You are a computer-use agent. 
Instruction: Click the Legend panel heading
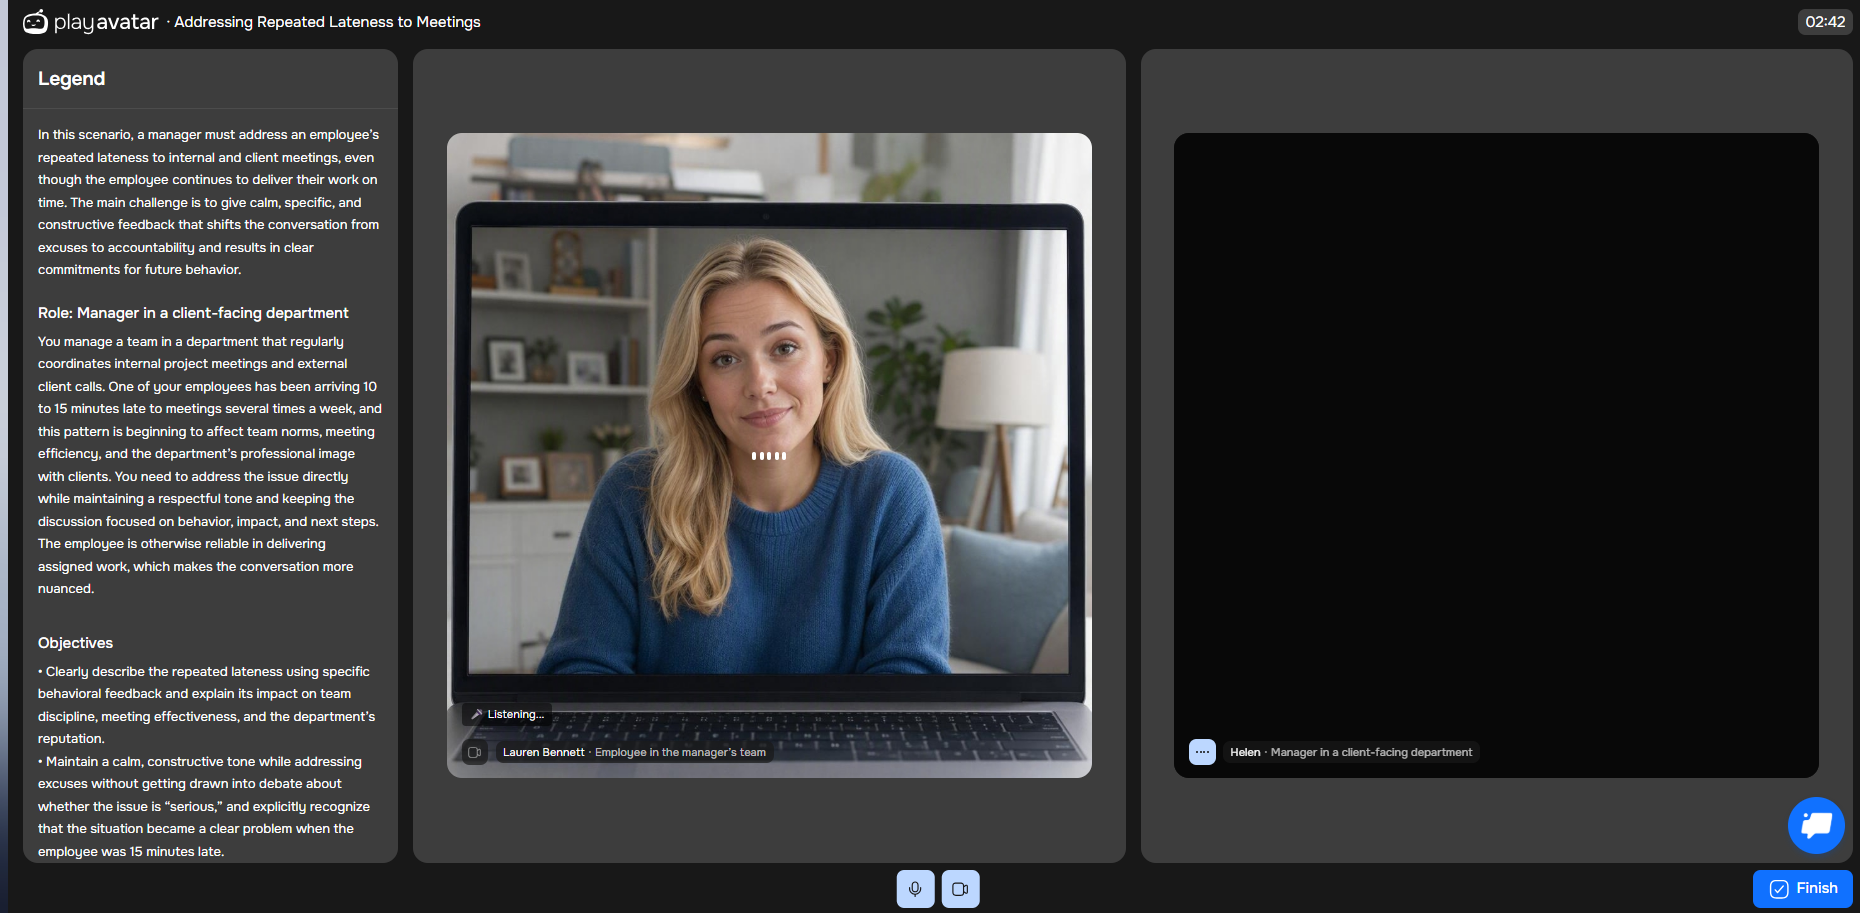point(71,79)
